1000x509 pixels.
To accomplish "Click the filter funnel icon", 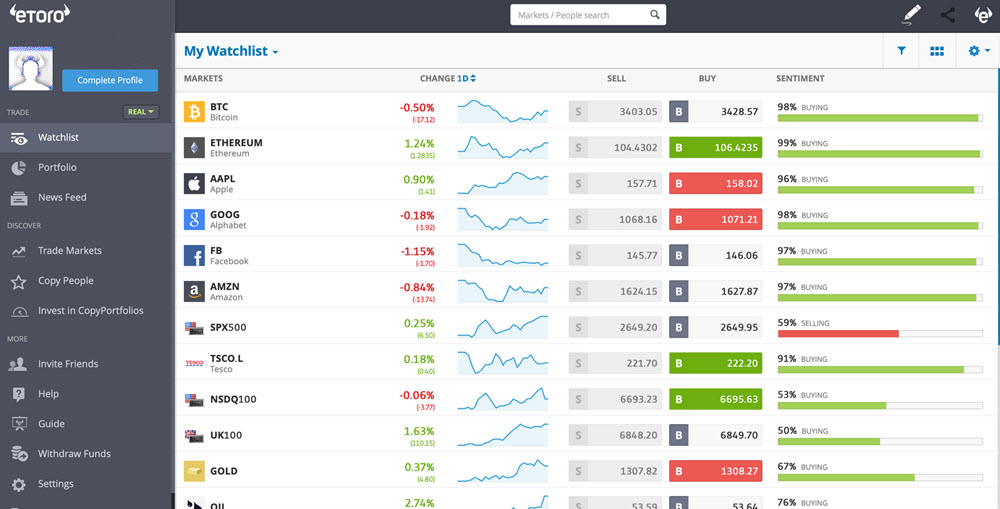I will click(901, 51).
